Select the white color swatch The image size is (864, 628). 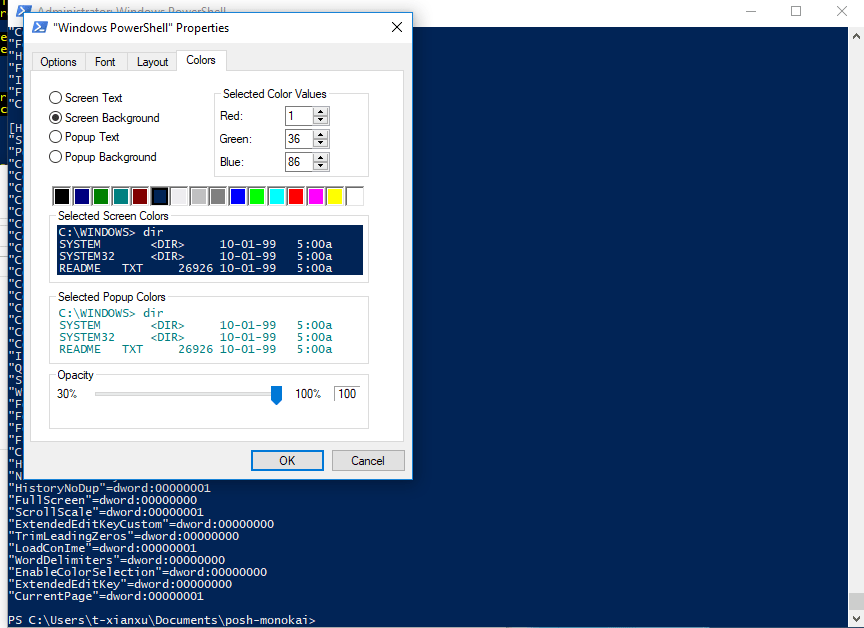coord(353,196)
